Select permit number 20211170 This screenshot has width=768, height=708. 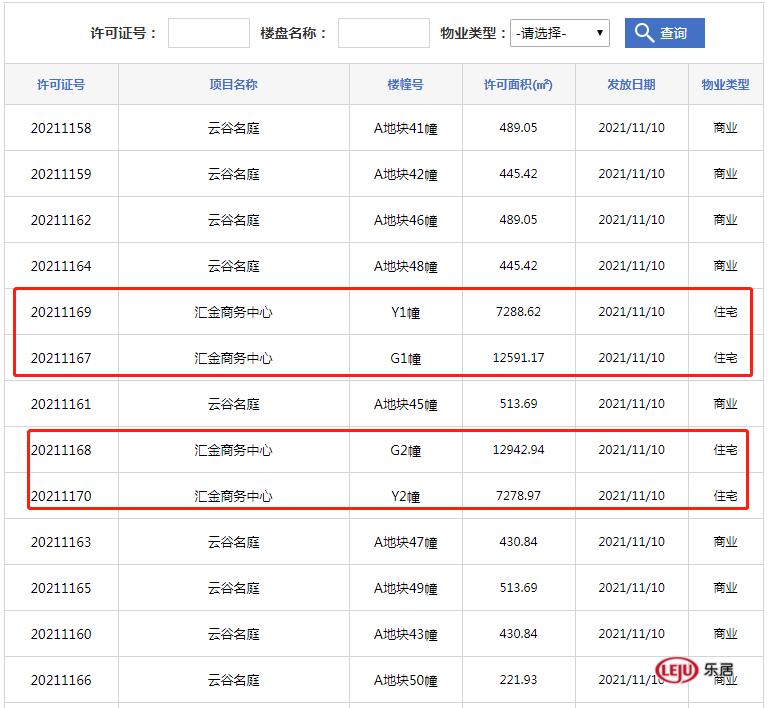[x=61, y=496]
